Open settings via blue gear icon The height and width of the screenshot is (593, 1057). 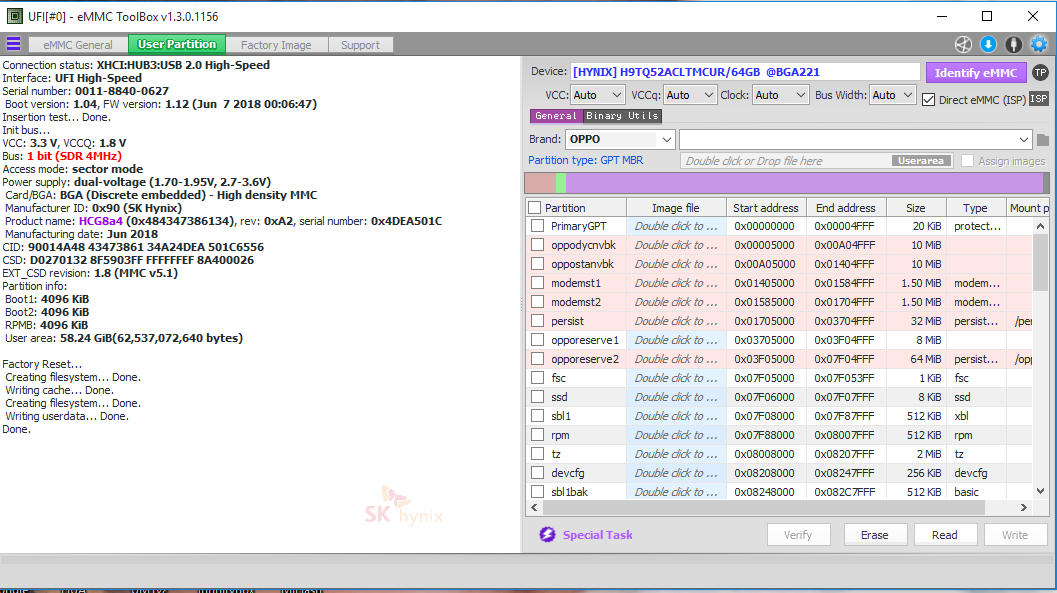coord(1039,44)
